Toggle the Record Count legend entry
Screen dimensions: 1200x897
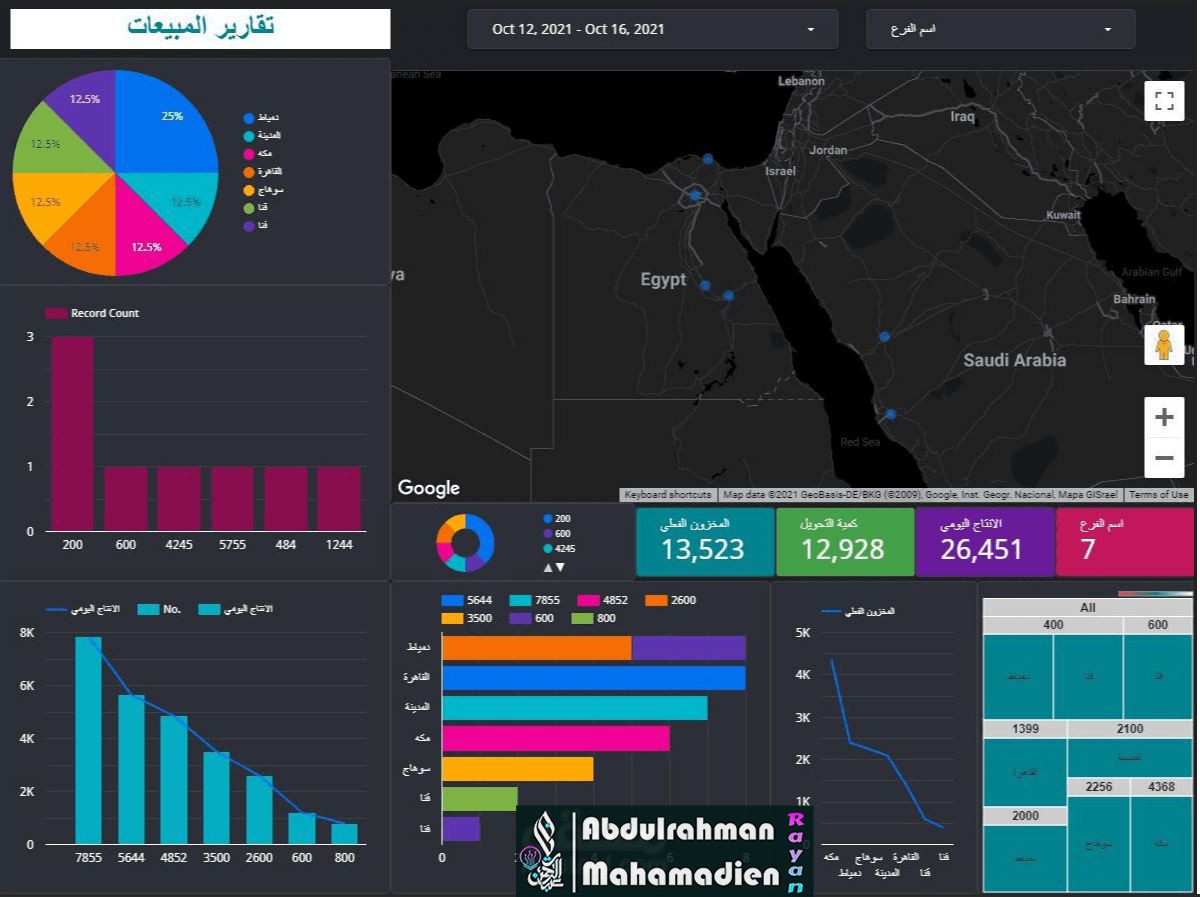click(x=92, y=313)
